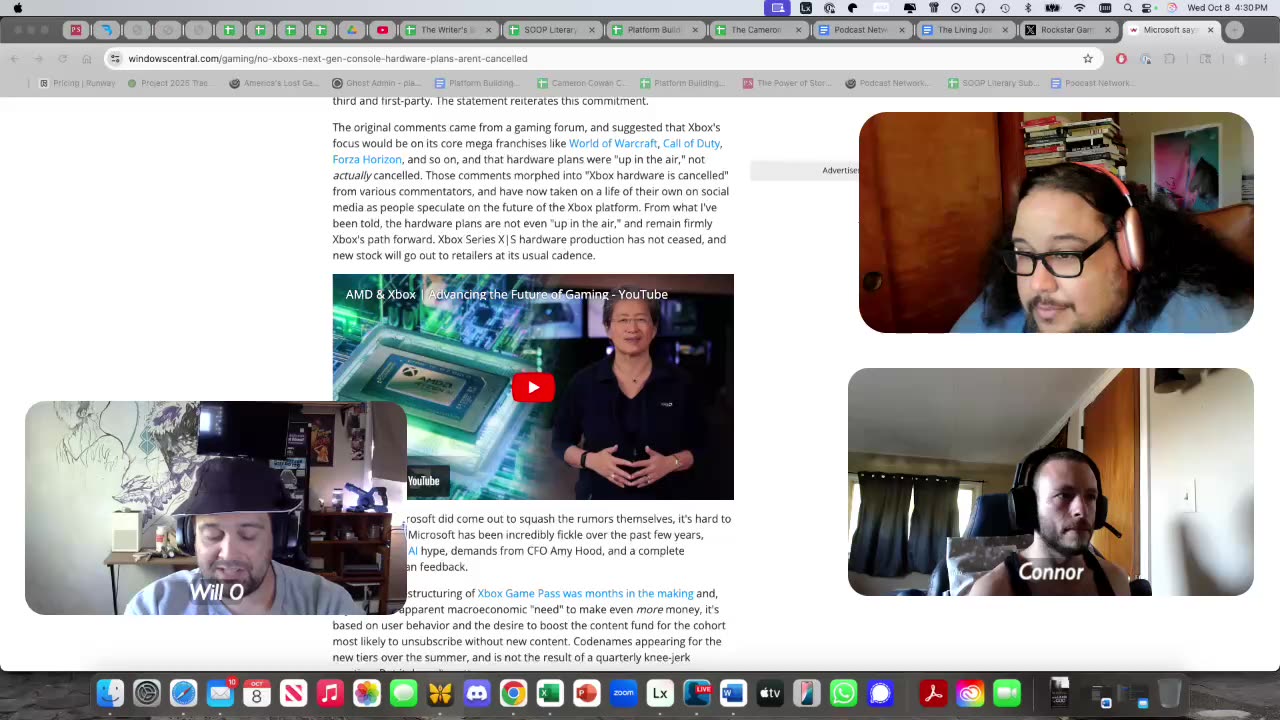Open the Cameron Cowan C... bookmark

coord(580,83)
